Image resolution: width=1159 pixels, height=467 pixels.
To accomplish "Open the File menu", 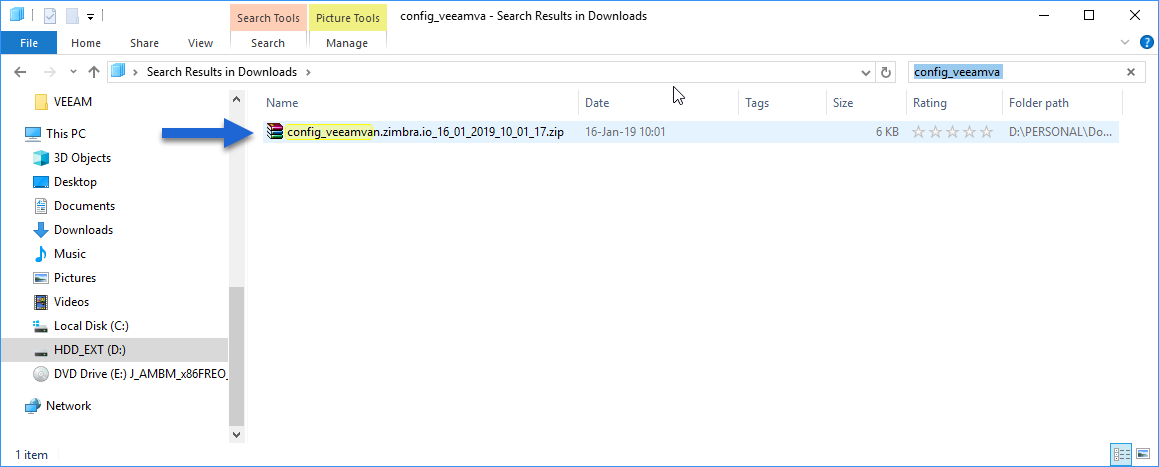I will coord(29,43).
